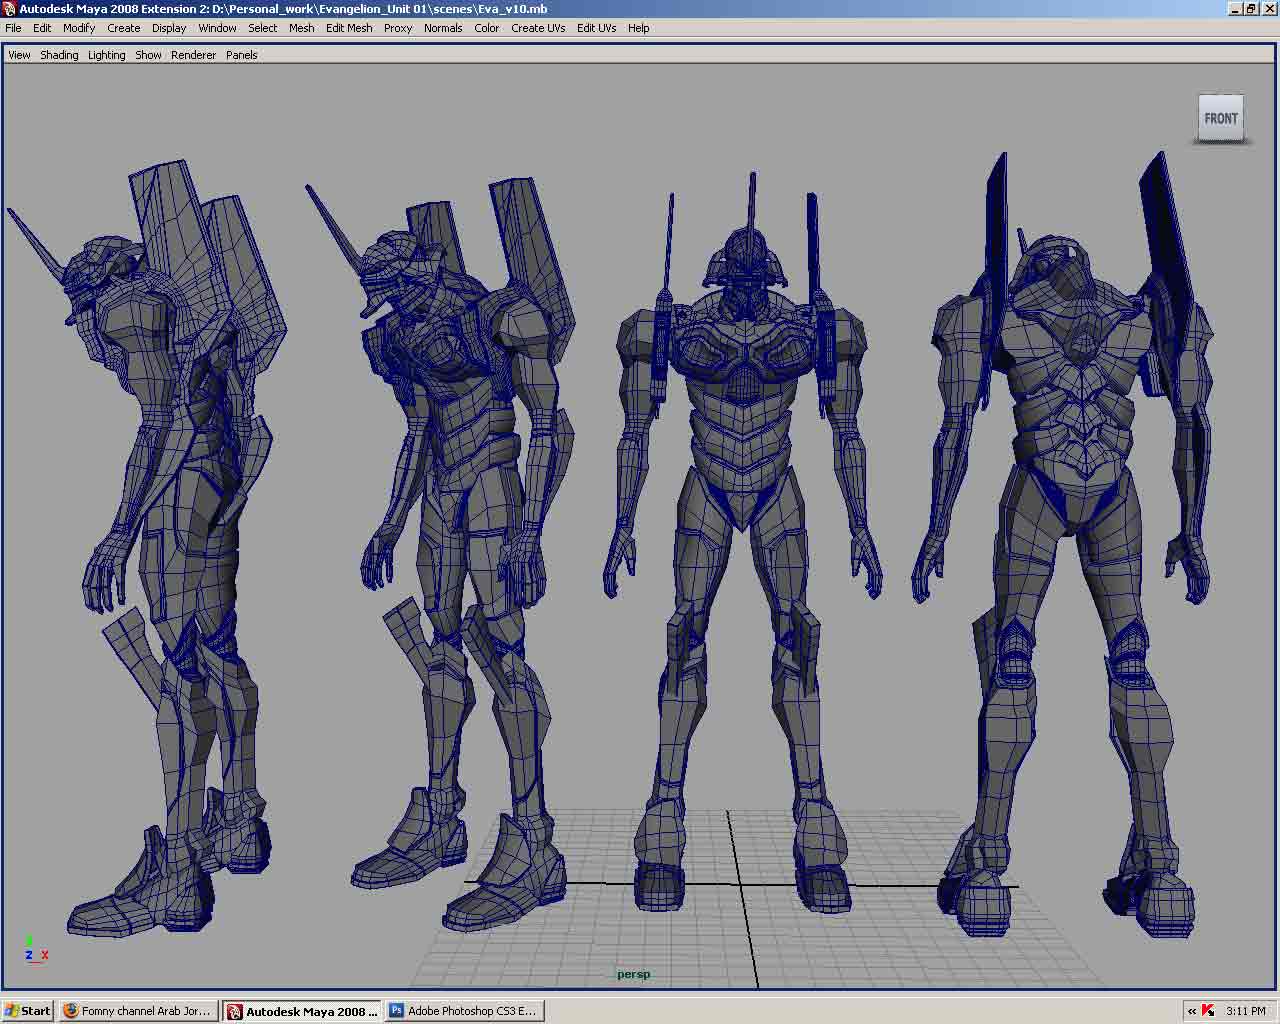Open the Color menu
Image resolution: width=1280 pixels, height=1024 pixels.
[x=487, y=28]
